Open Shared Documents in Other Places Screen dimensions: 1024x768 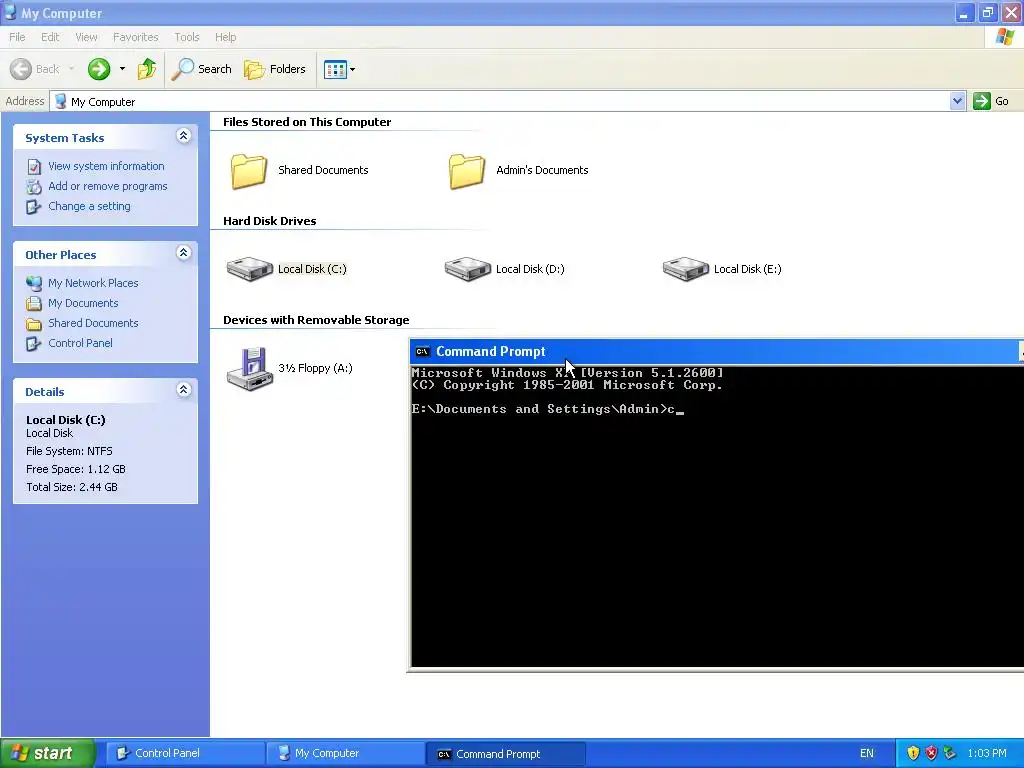93,323
